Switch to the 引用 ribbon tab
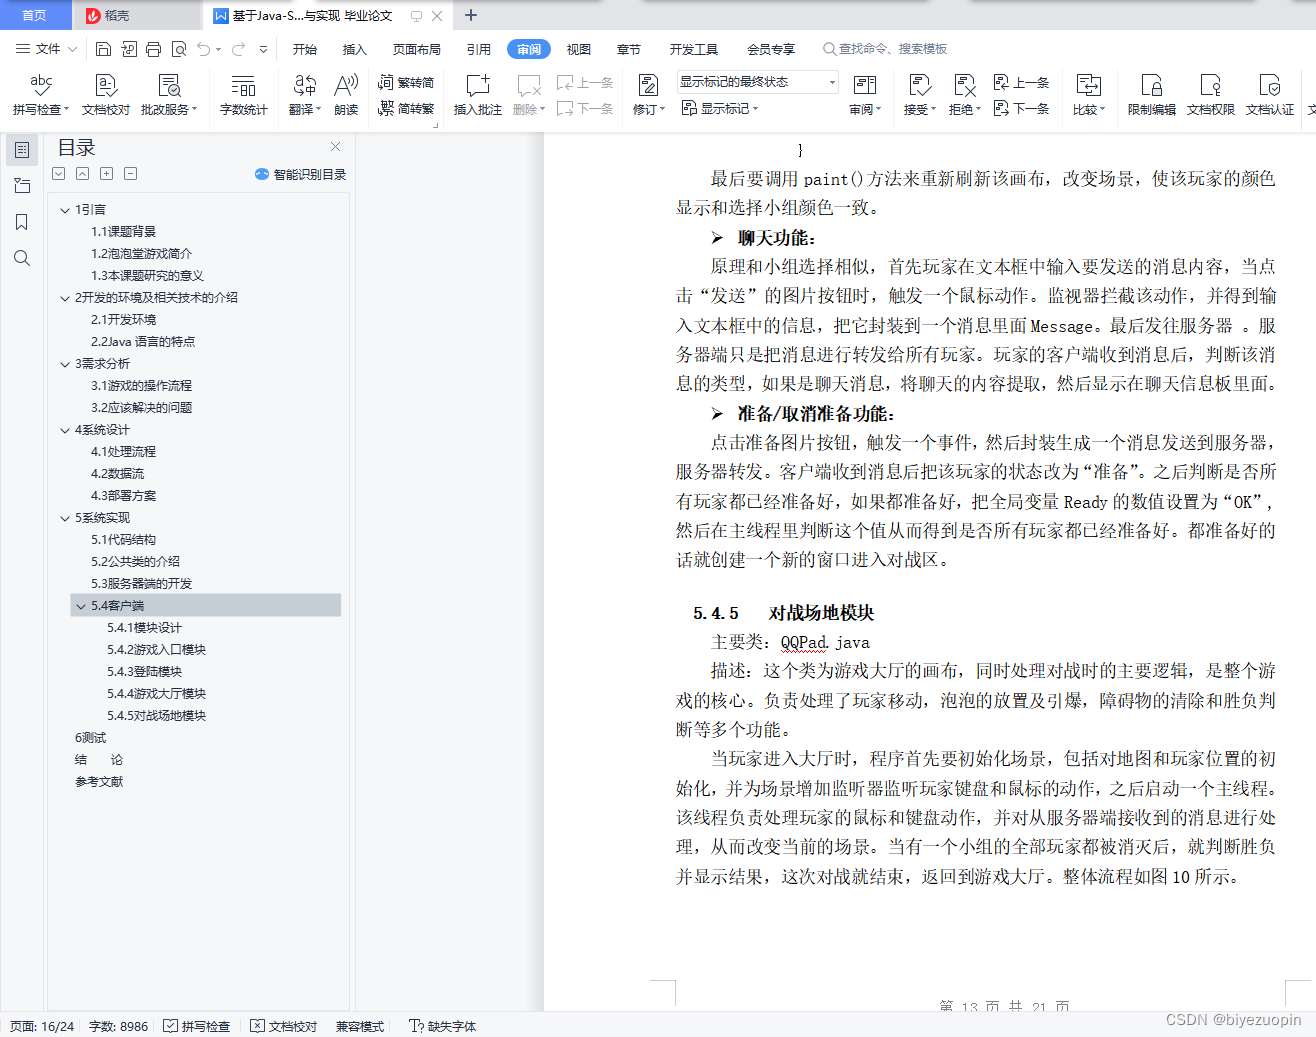Viewport: 1316px width, 1037px height. pos(479,49)
